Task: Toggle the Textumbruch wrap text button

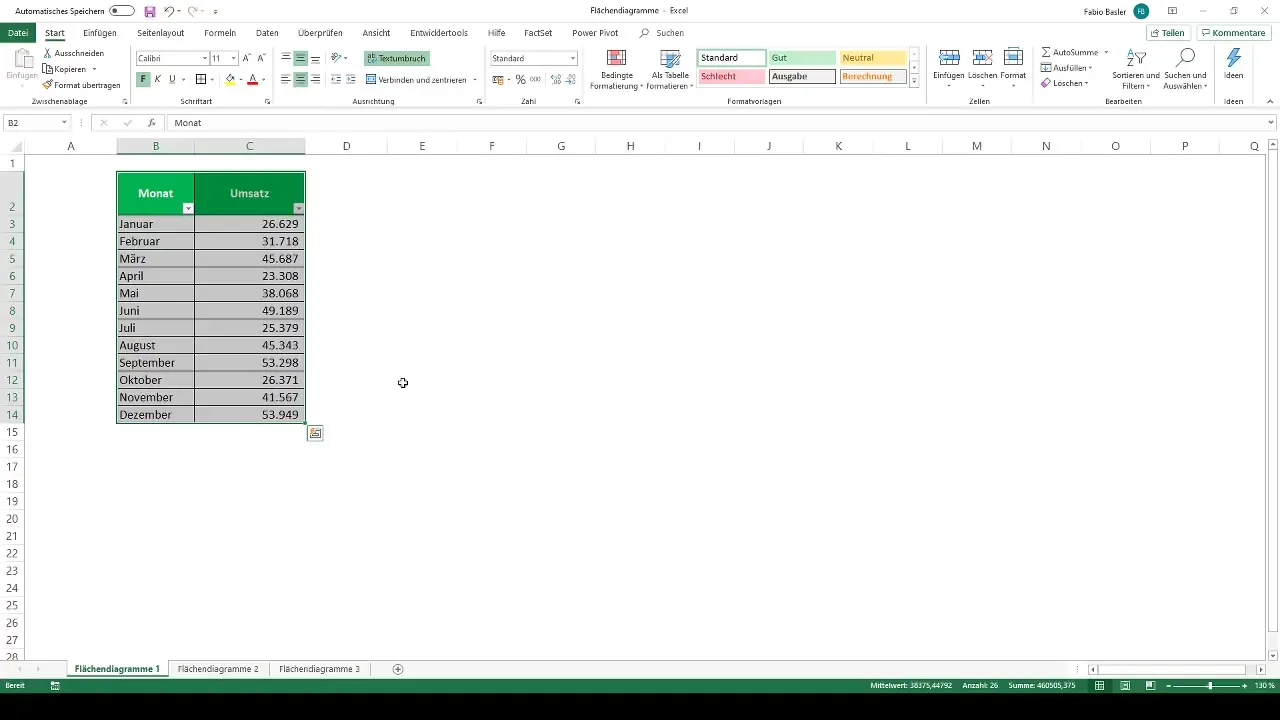Action: pos(397,58)
